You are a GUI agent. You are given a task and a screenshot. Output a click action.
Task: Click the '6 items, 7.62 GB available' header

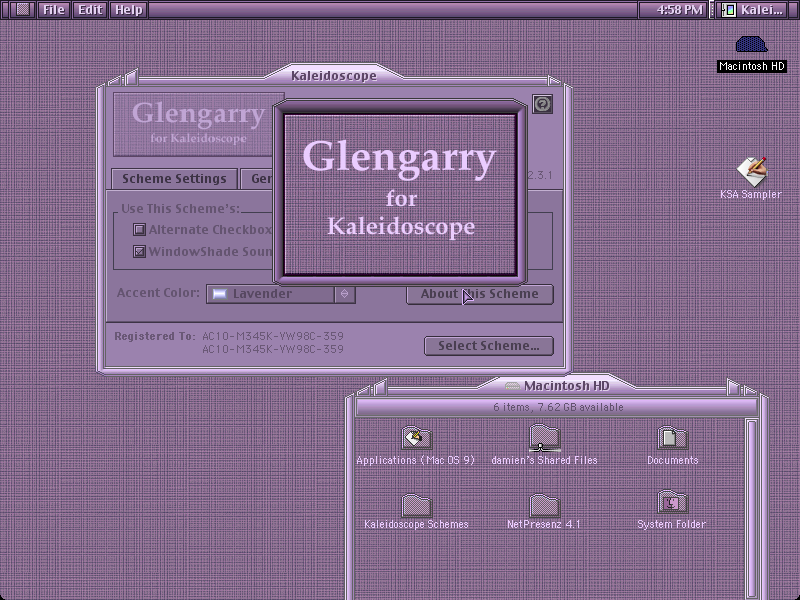pyautogui.click(x=558, y=407)
